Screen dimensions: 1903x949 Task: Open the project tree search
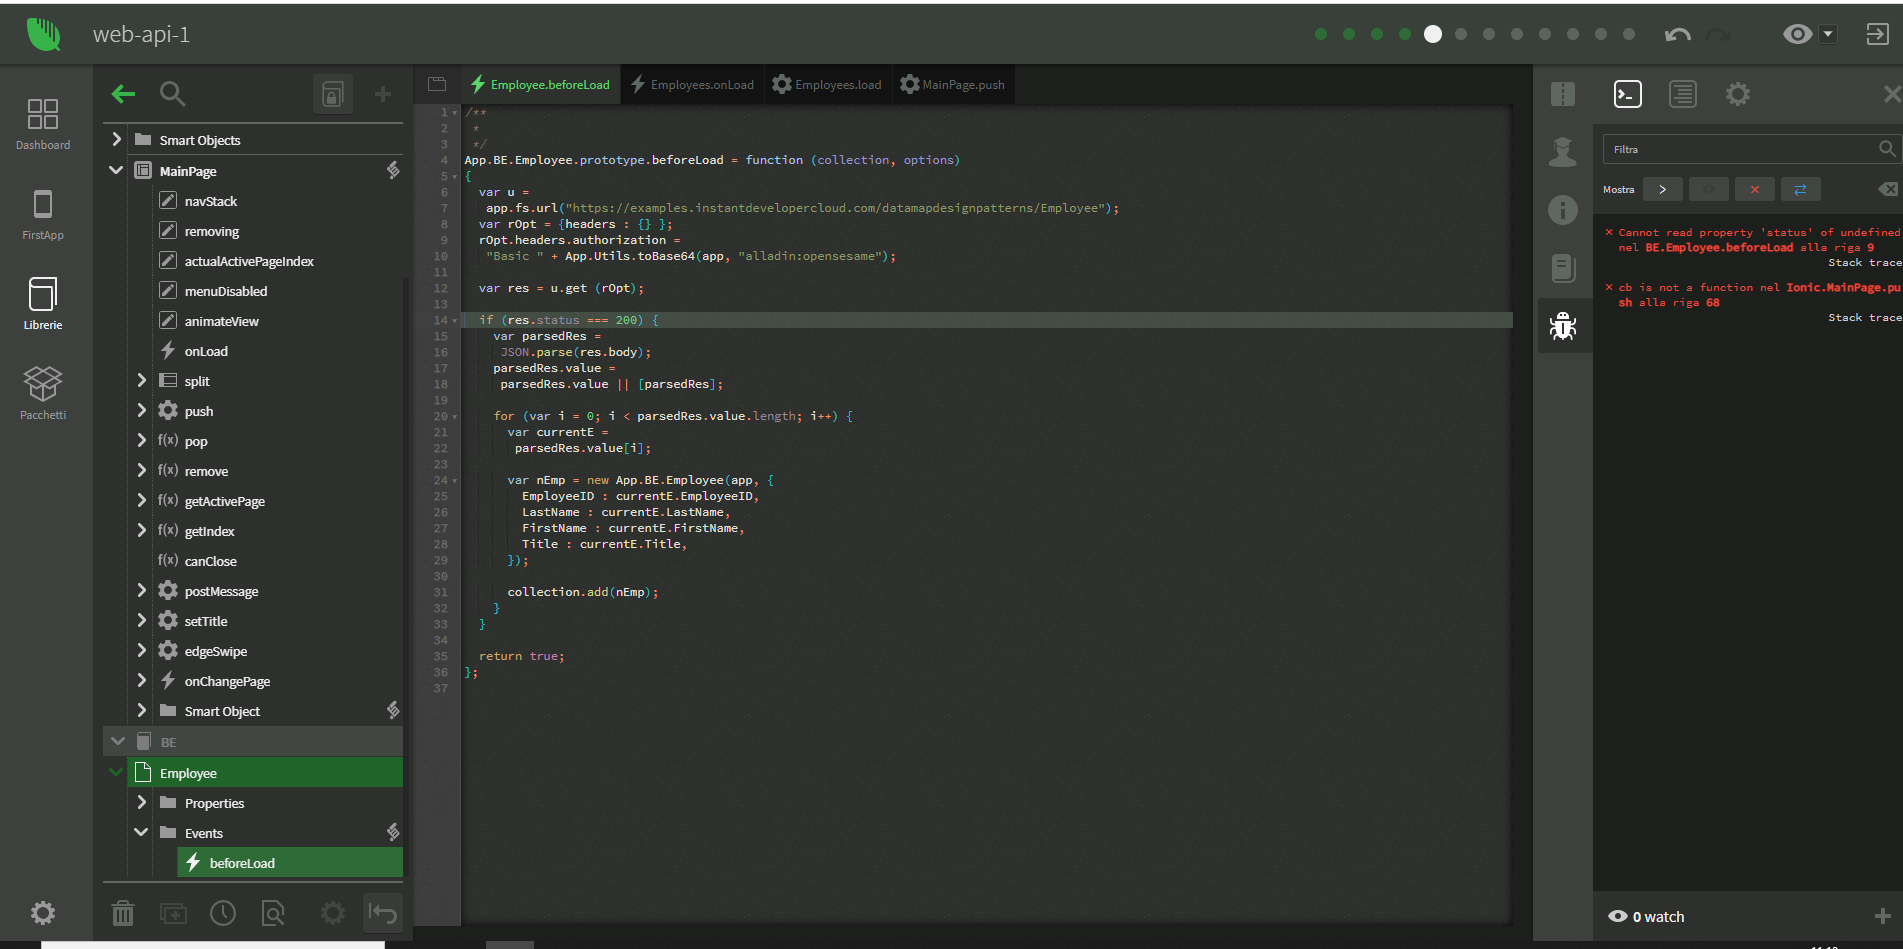point(173,94)
